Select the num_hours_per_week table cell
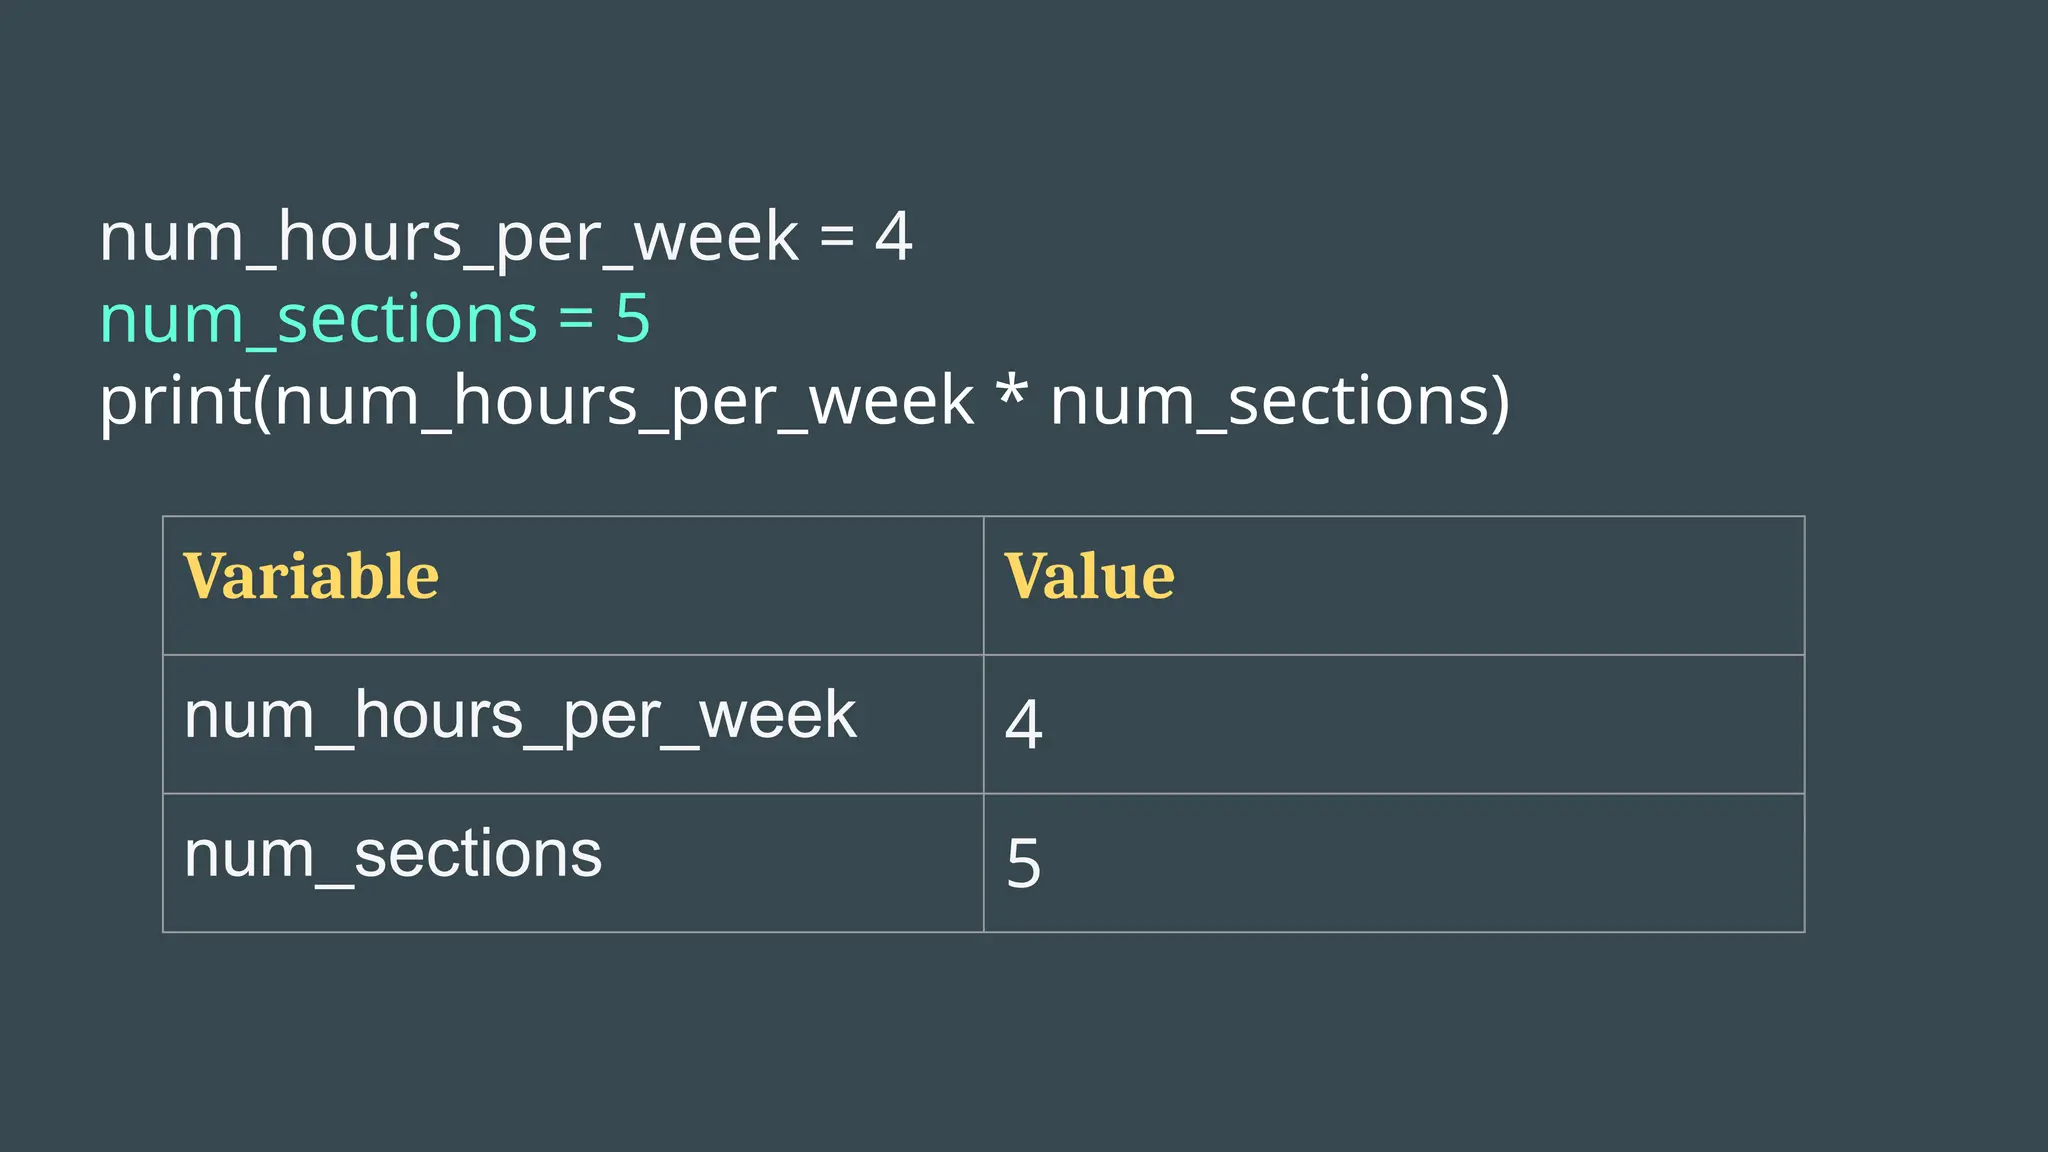2048x1152 pixels. click(x=520, y=716)
